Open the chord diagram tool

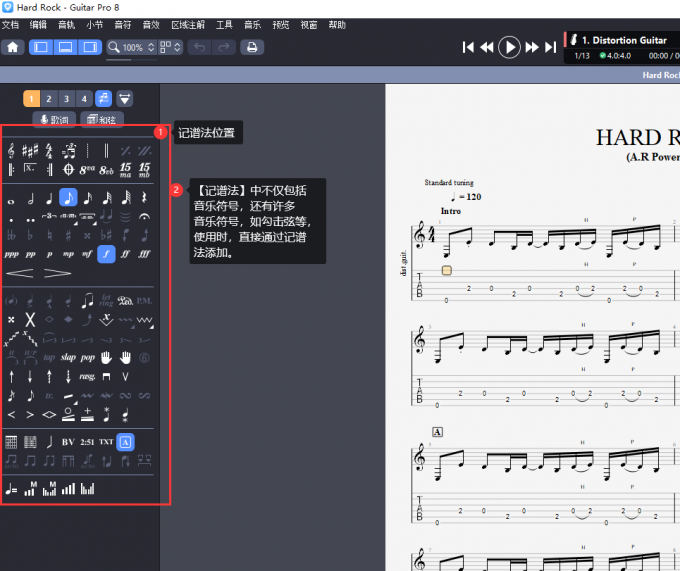[12, 441]
